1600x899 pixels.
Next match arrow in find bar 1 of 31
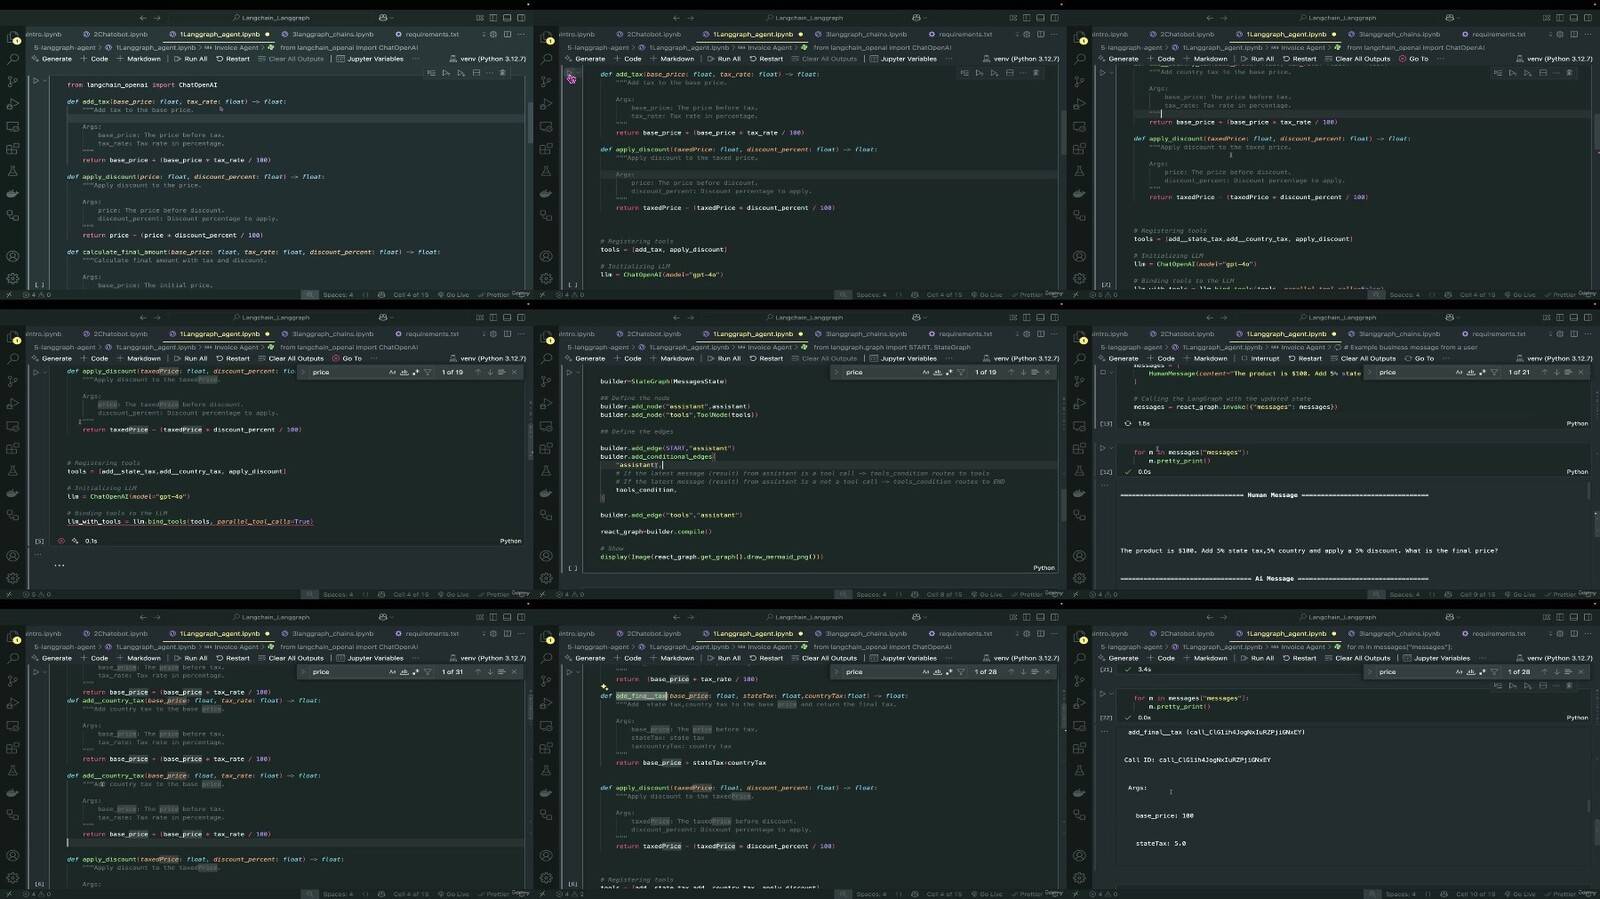coord(490,672)
